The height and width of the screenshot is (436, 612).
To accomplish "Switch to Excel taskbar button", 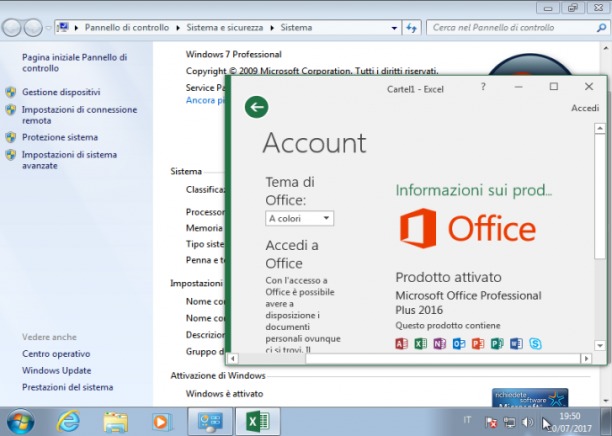I will 258,422.
